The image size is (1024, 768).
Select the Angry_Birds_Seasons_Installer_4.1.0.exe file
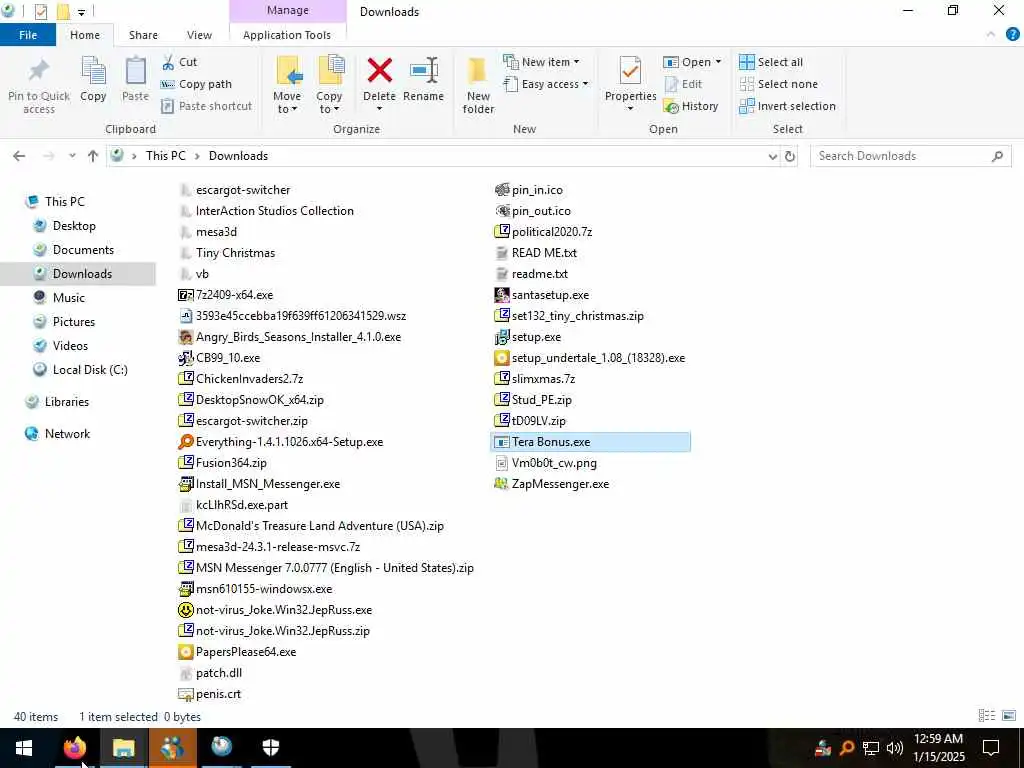(290, 337)
